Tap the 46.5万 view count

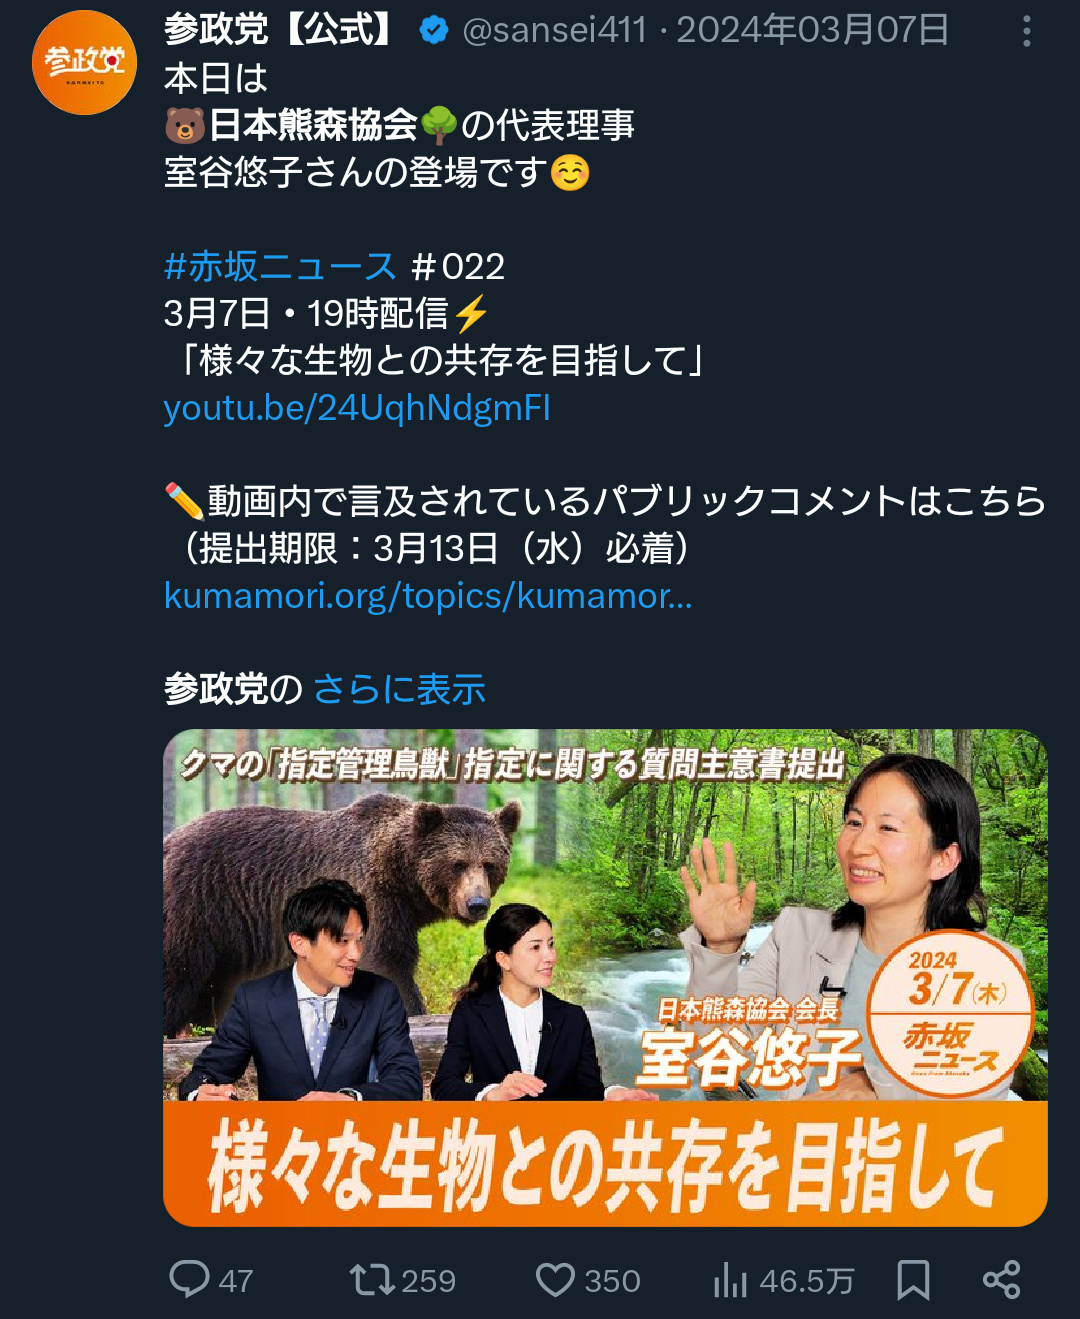[x=807, y=1281]
